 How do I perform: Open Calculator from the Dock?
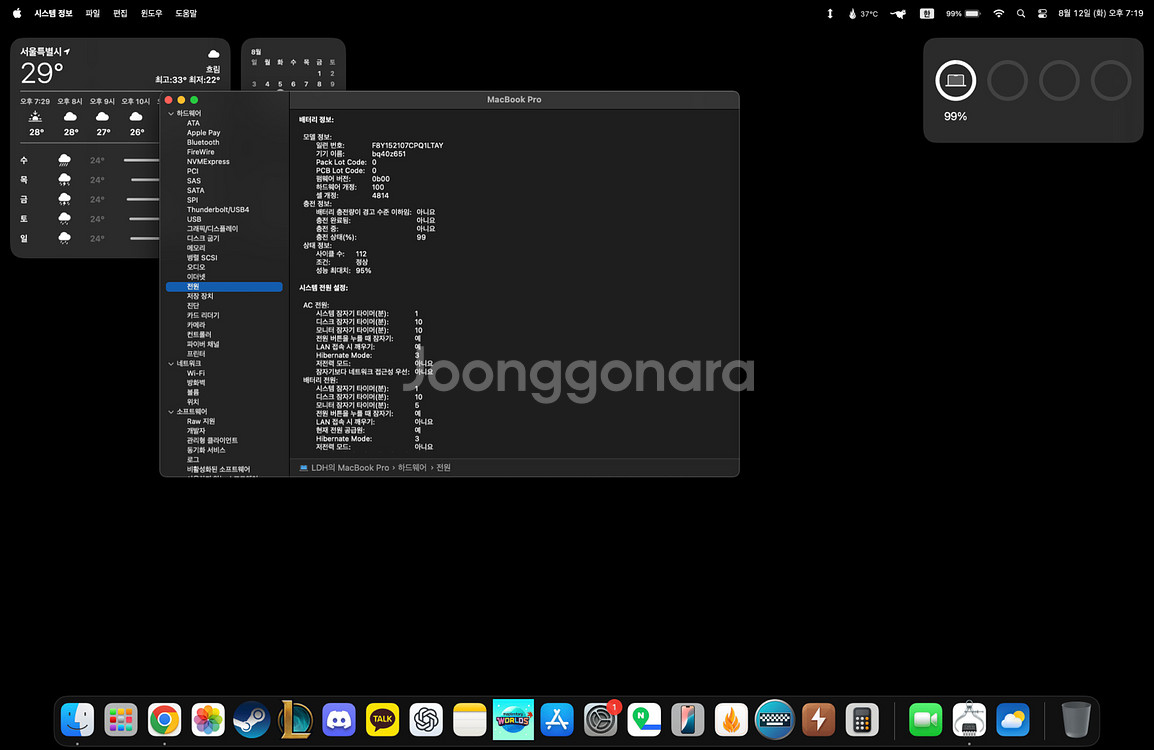click(x=862, y=719)
